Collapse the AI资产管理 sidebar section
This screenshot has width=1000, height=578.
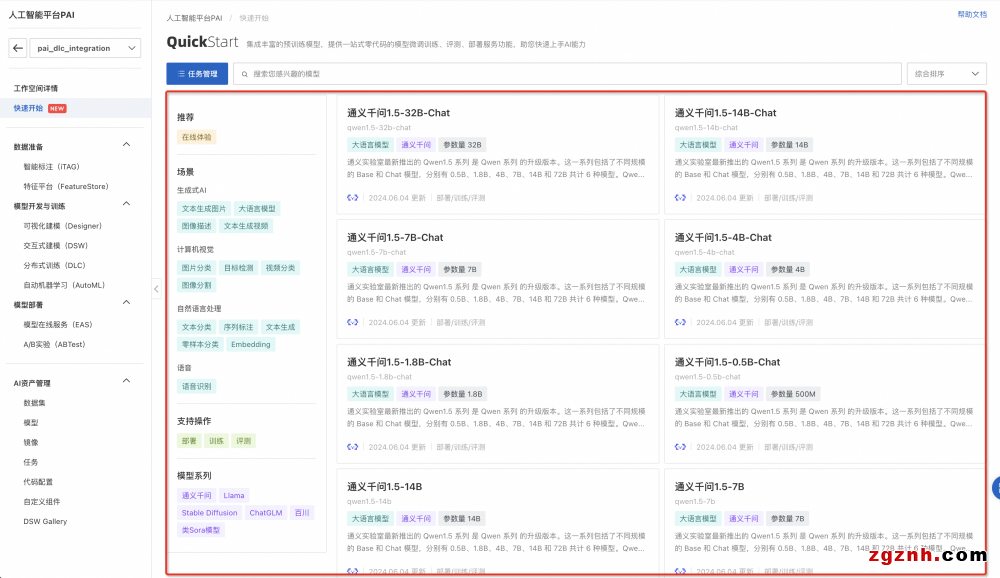coord(126,382)
